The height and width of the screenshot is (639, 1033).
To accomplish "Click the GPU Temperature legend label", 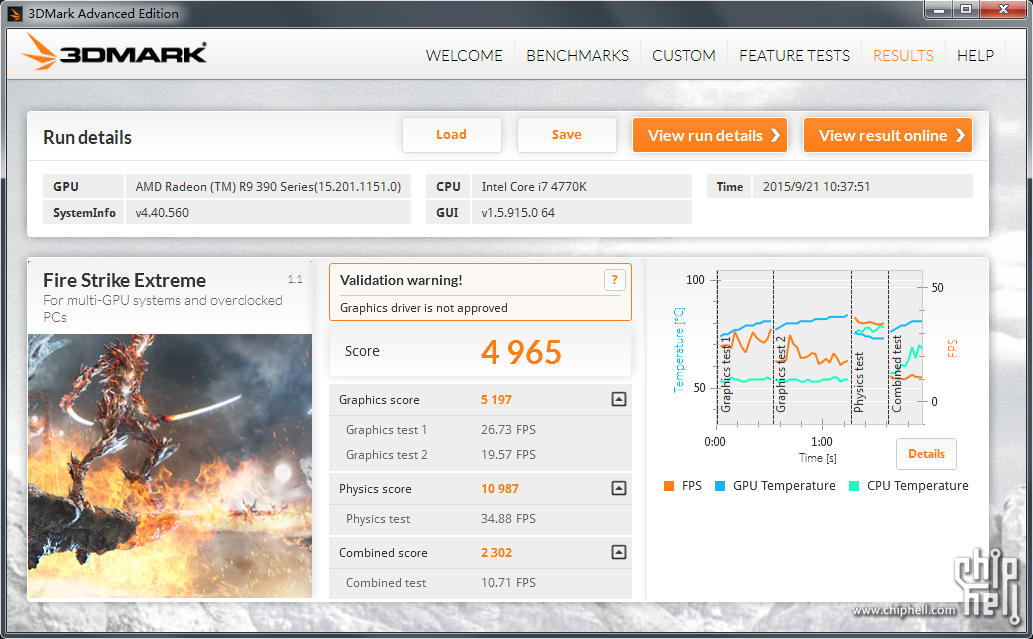I will tap(784, 486).
